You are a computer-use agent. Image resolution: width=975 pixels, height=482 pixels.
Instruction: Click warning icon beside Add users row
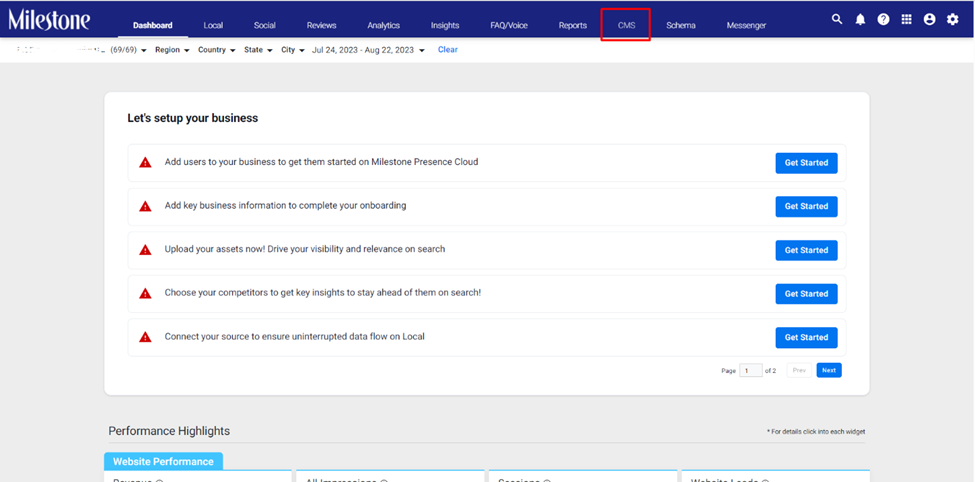146,162
